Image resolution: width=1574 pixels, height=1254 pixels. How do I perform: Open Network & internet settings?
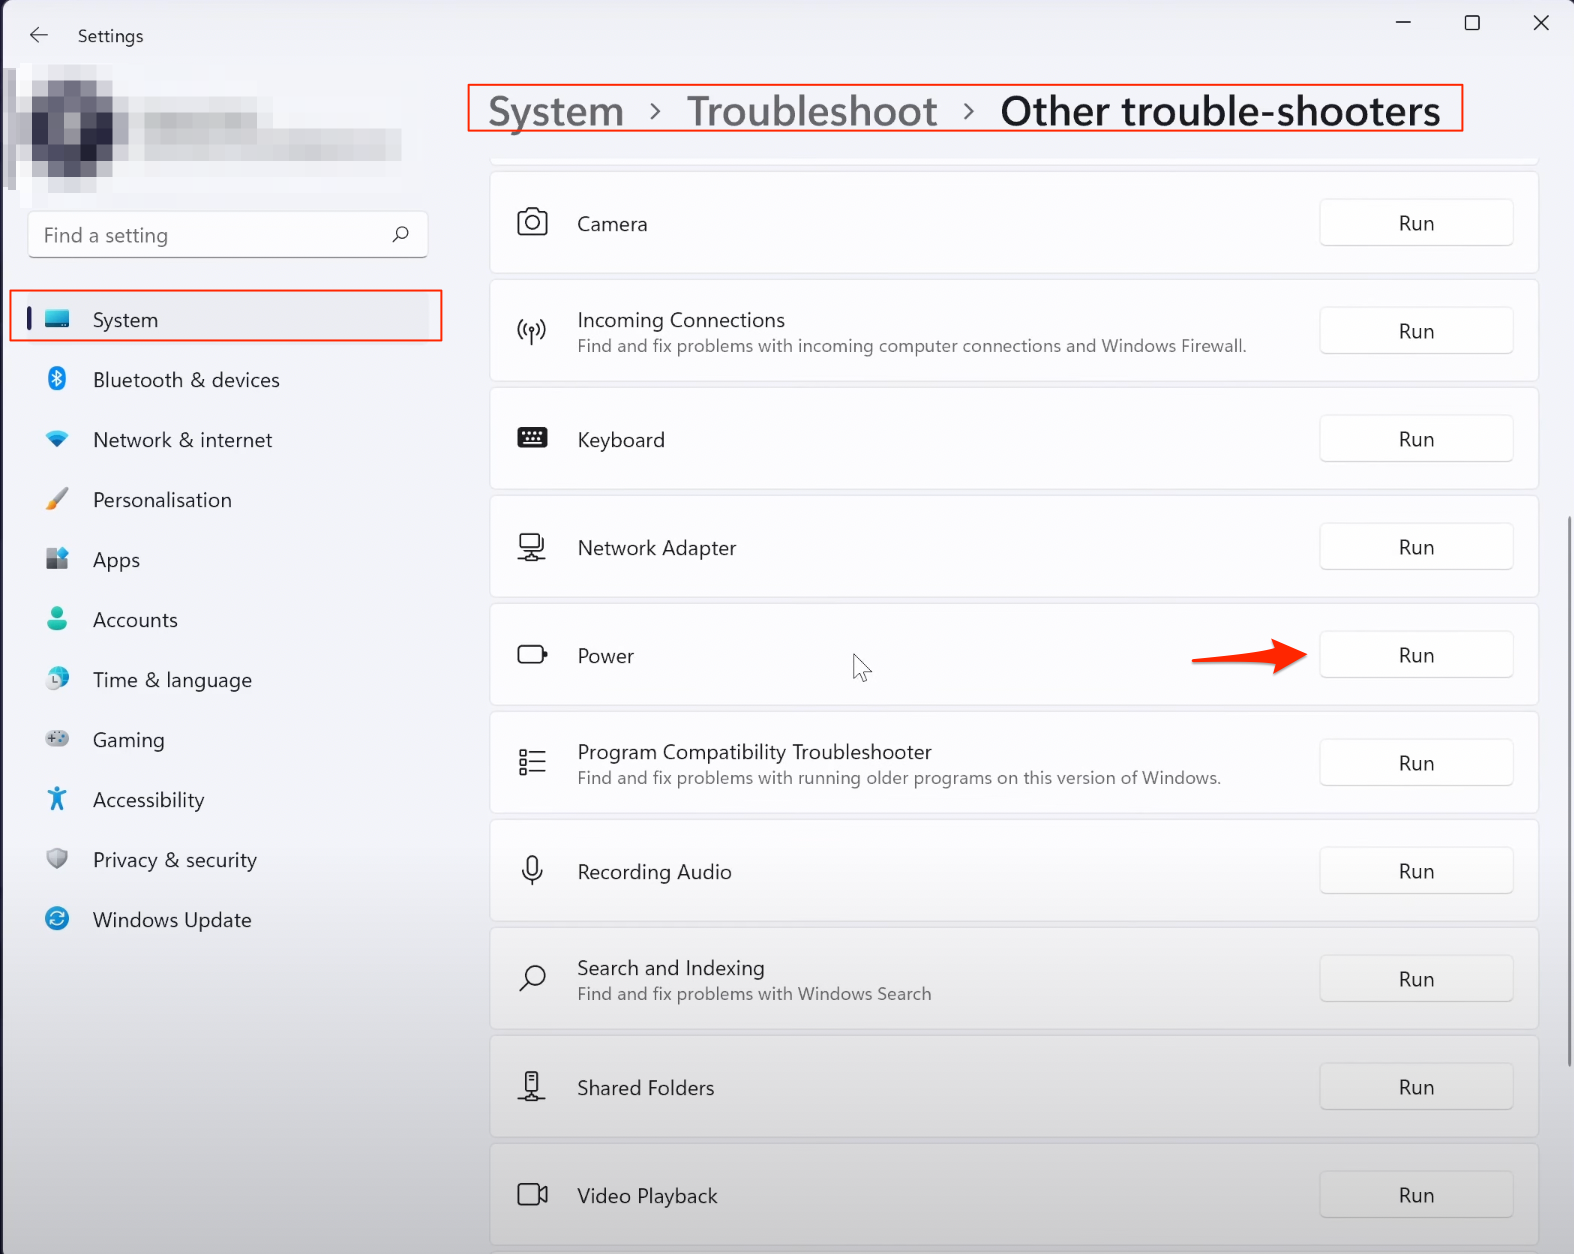[182, 440]
